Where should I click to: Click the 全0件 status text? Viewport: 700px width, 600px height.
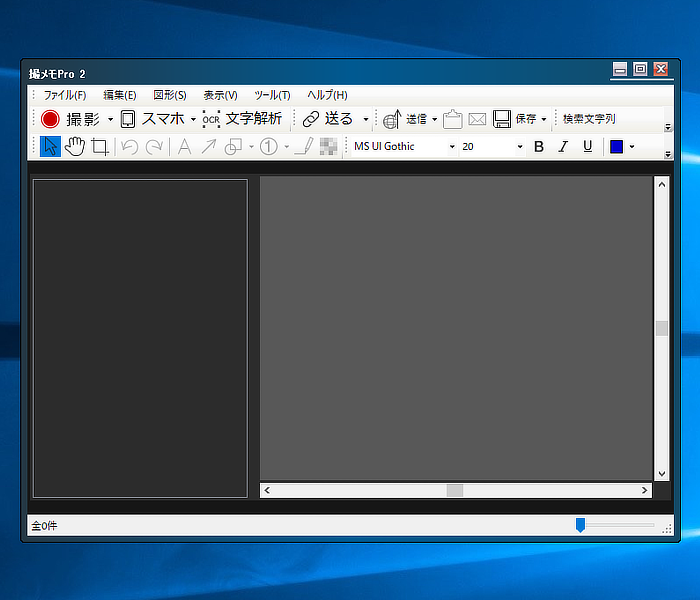click(x=44, y=526)
